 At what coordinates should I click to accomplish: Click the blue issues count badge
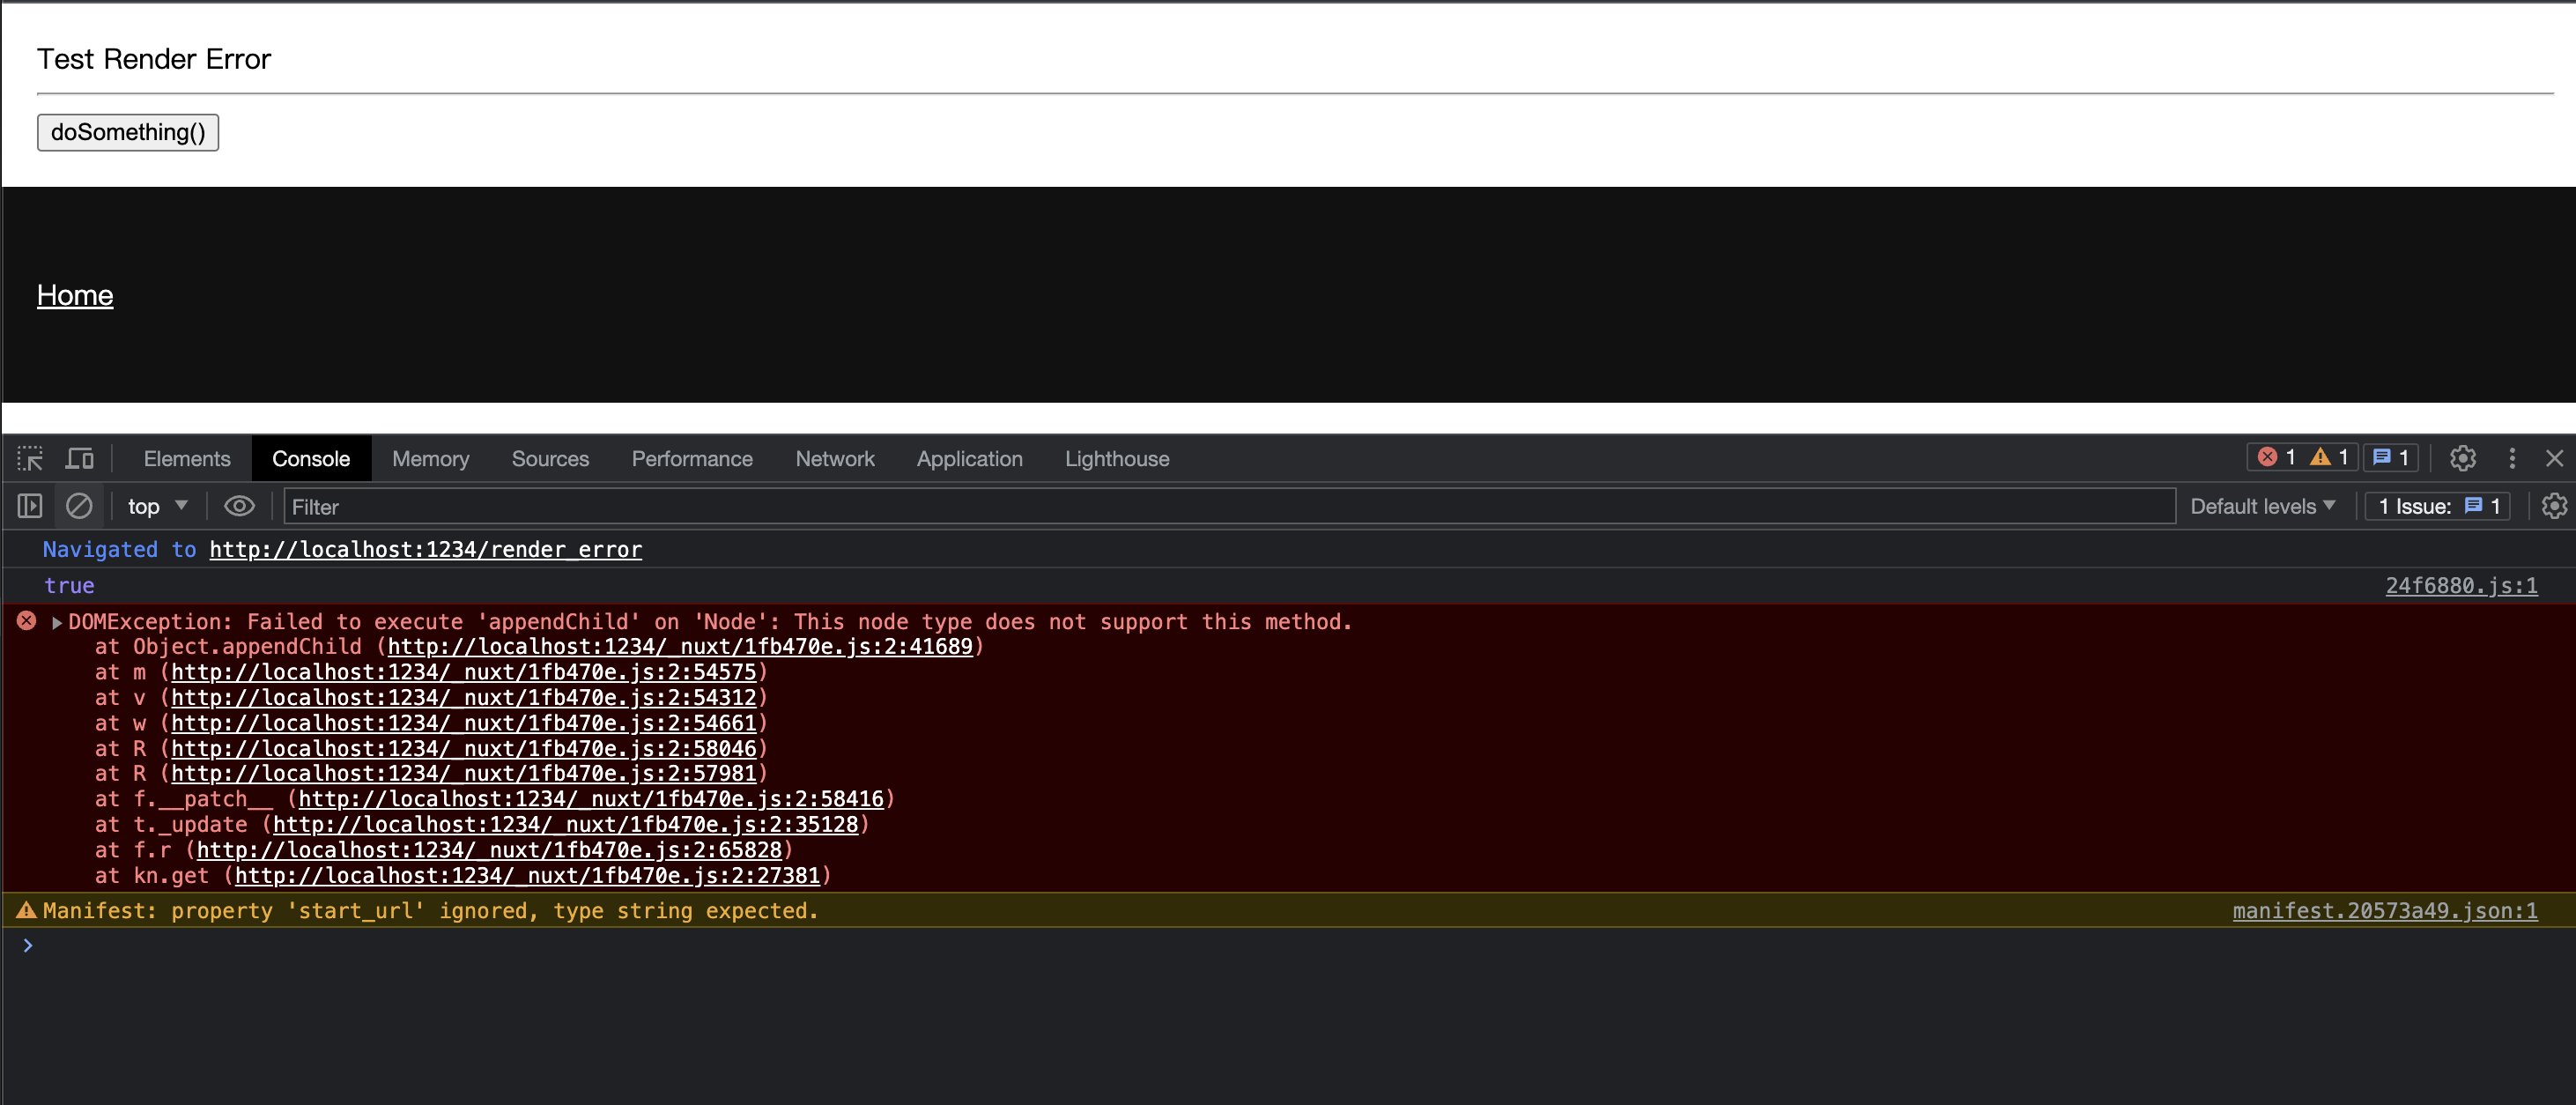click(2391, 457)
